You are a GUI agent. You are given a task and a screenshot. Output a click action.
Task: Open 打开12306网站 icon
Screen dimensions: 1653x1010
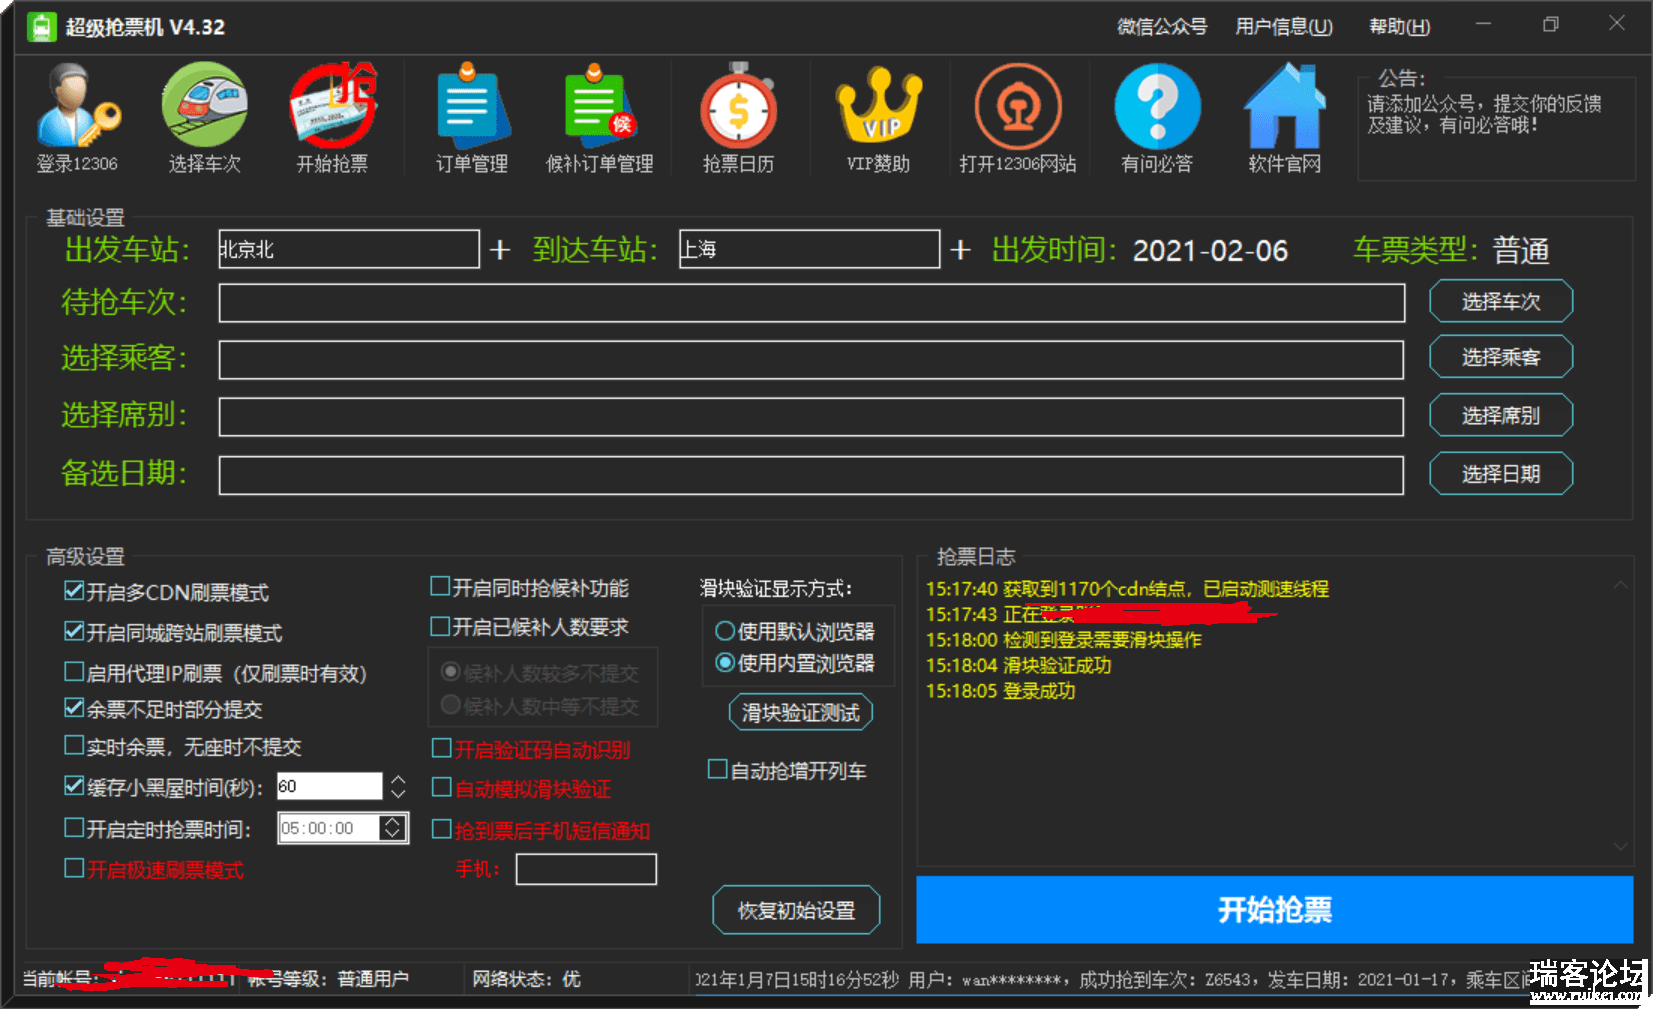click(1018, 118)
